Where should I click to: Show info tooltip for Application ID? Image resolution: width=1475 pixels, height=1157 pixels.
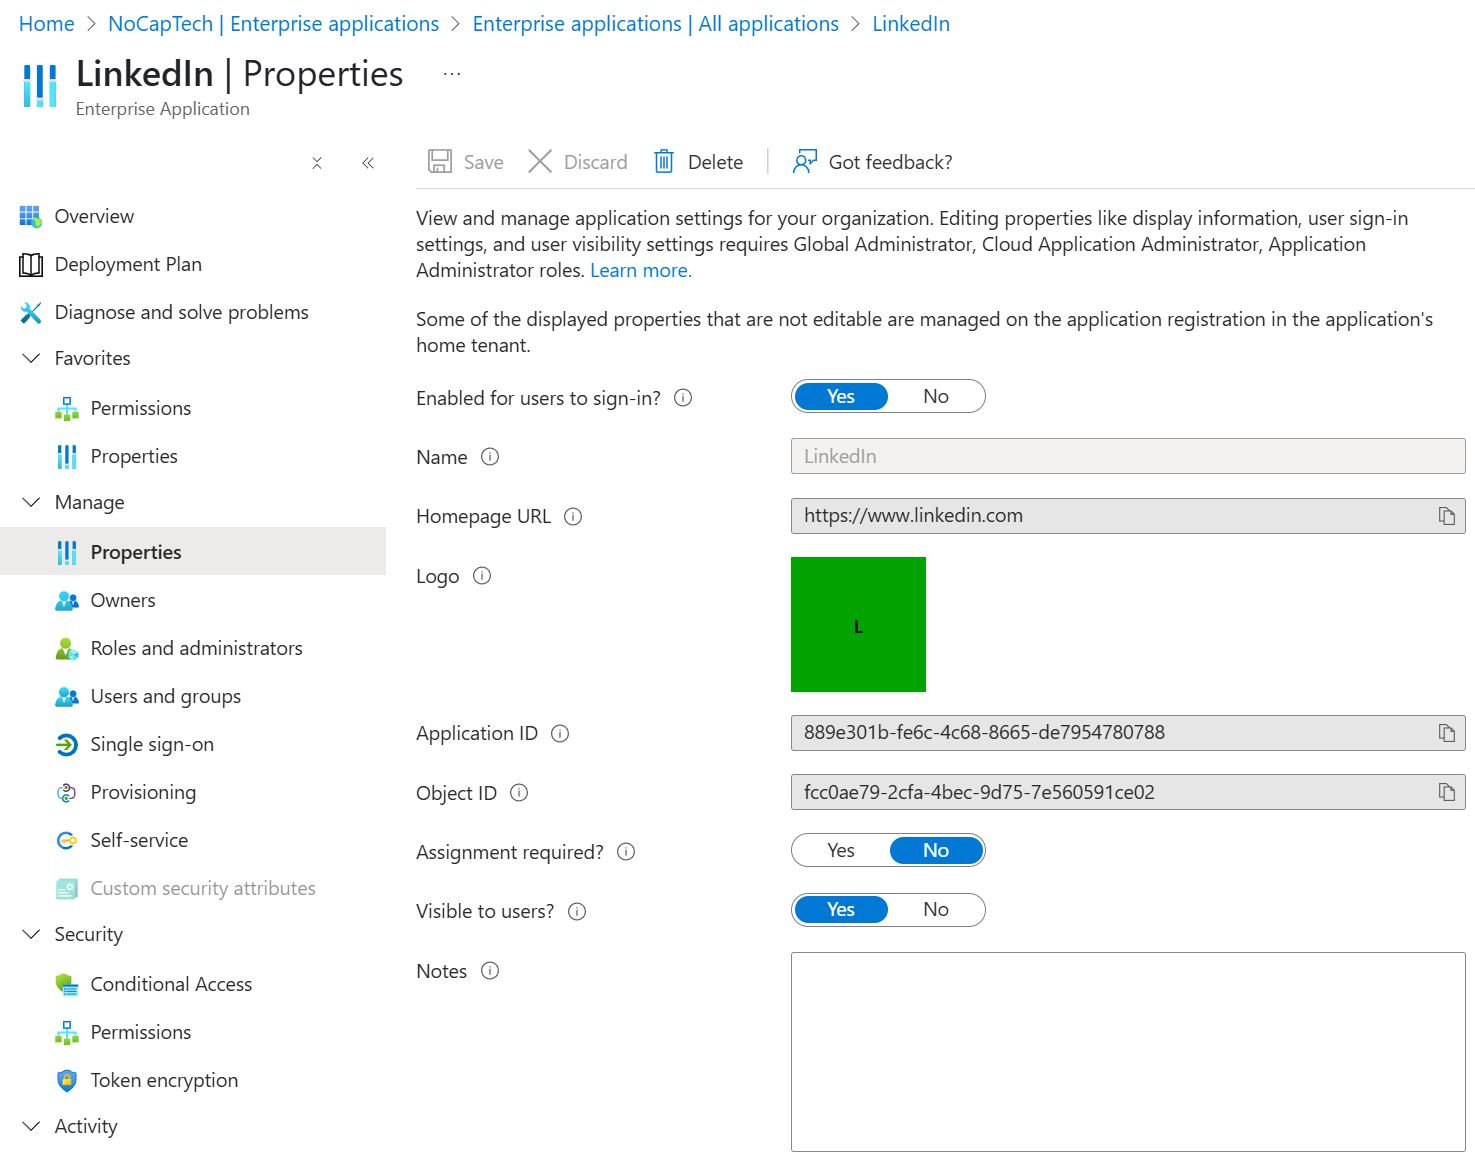[x=560, y=734]
